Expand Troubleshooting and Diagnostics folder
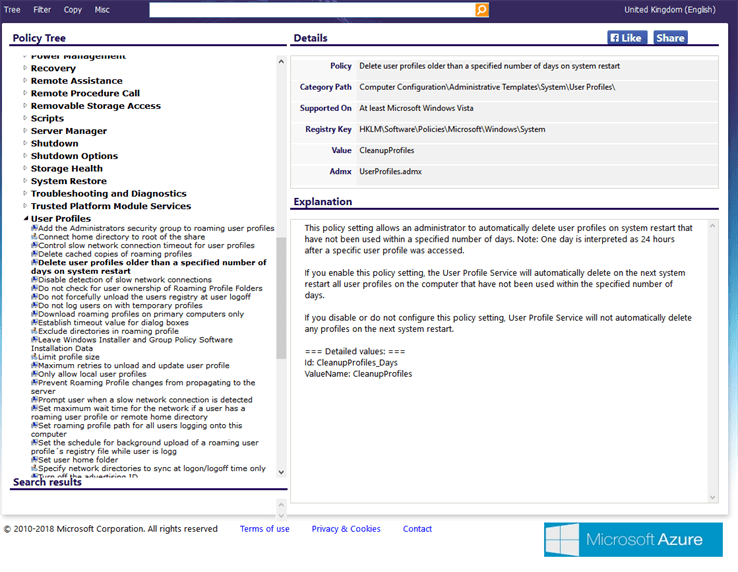The height and width of the screenshot is (572, 738). tap(25, 193)
